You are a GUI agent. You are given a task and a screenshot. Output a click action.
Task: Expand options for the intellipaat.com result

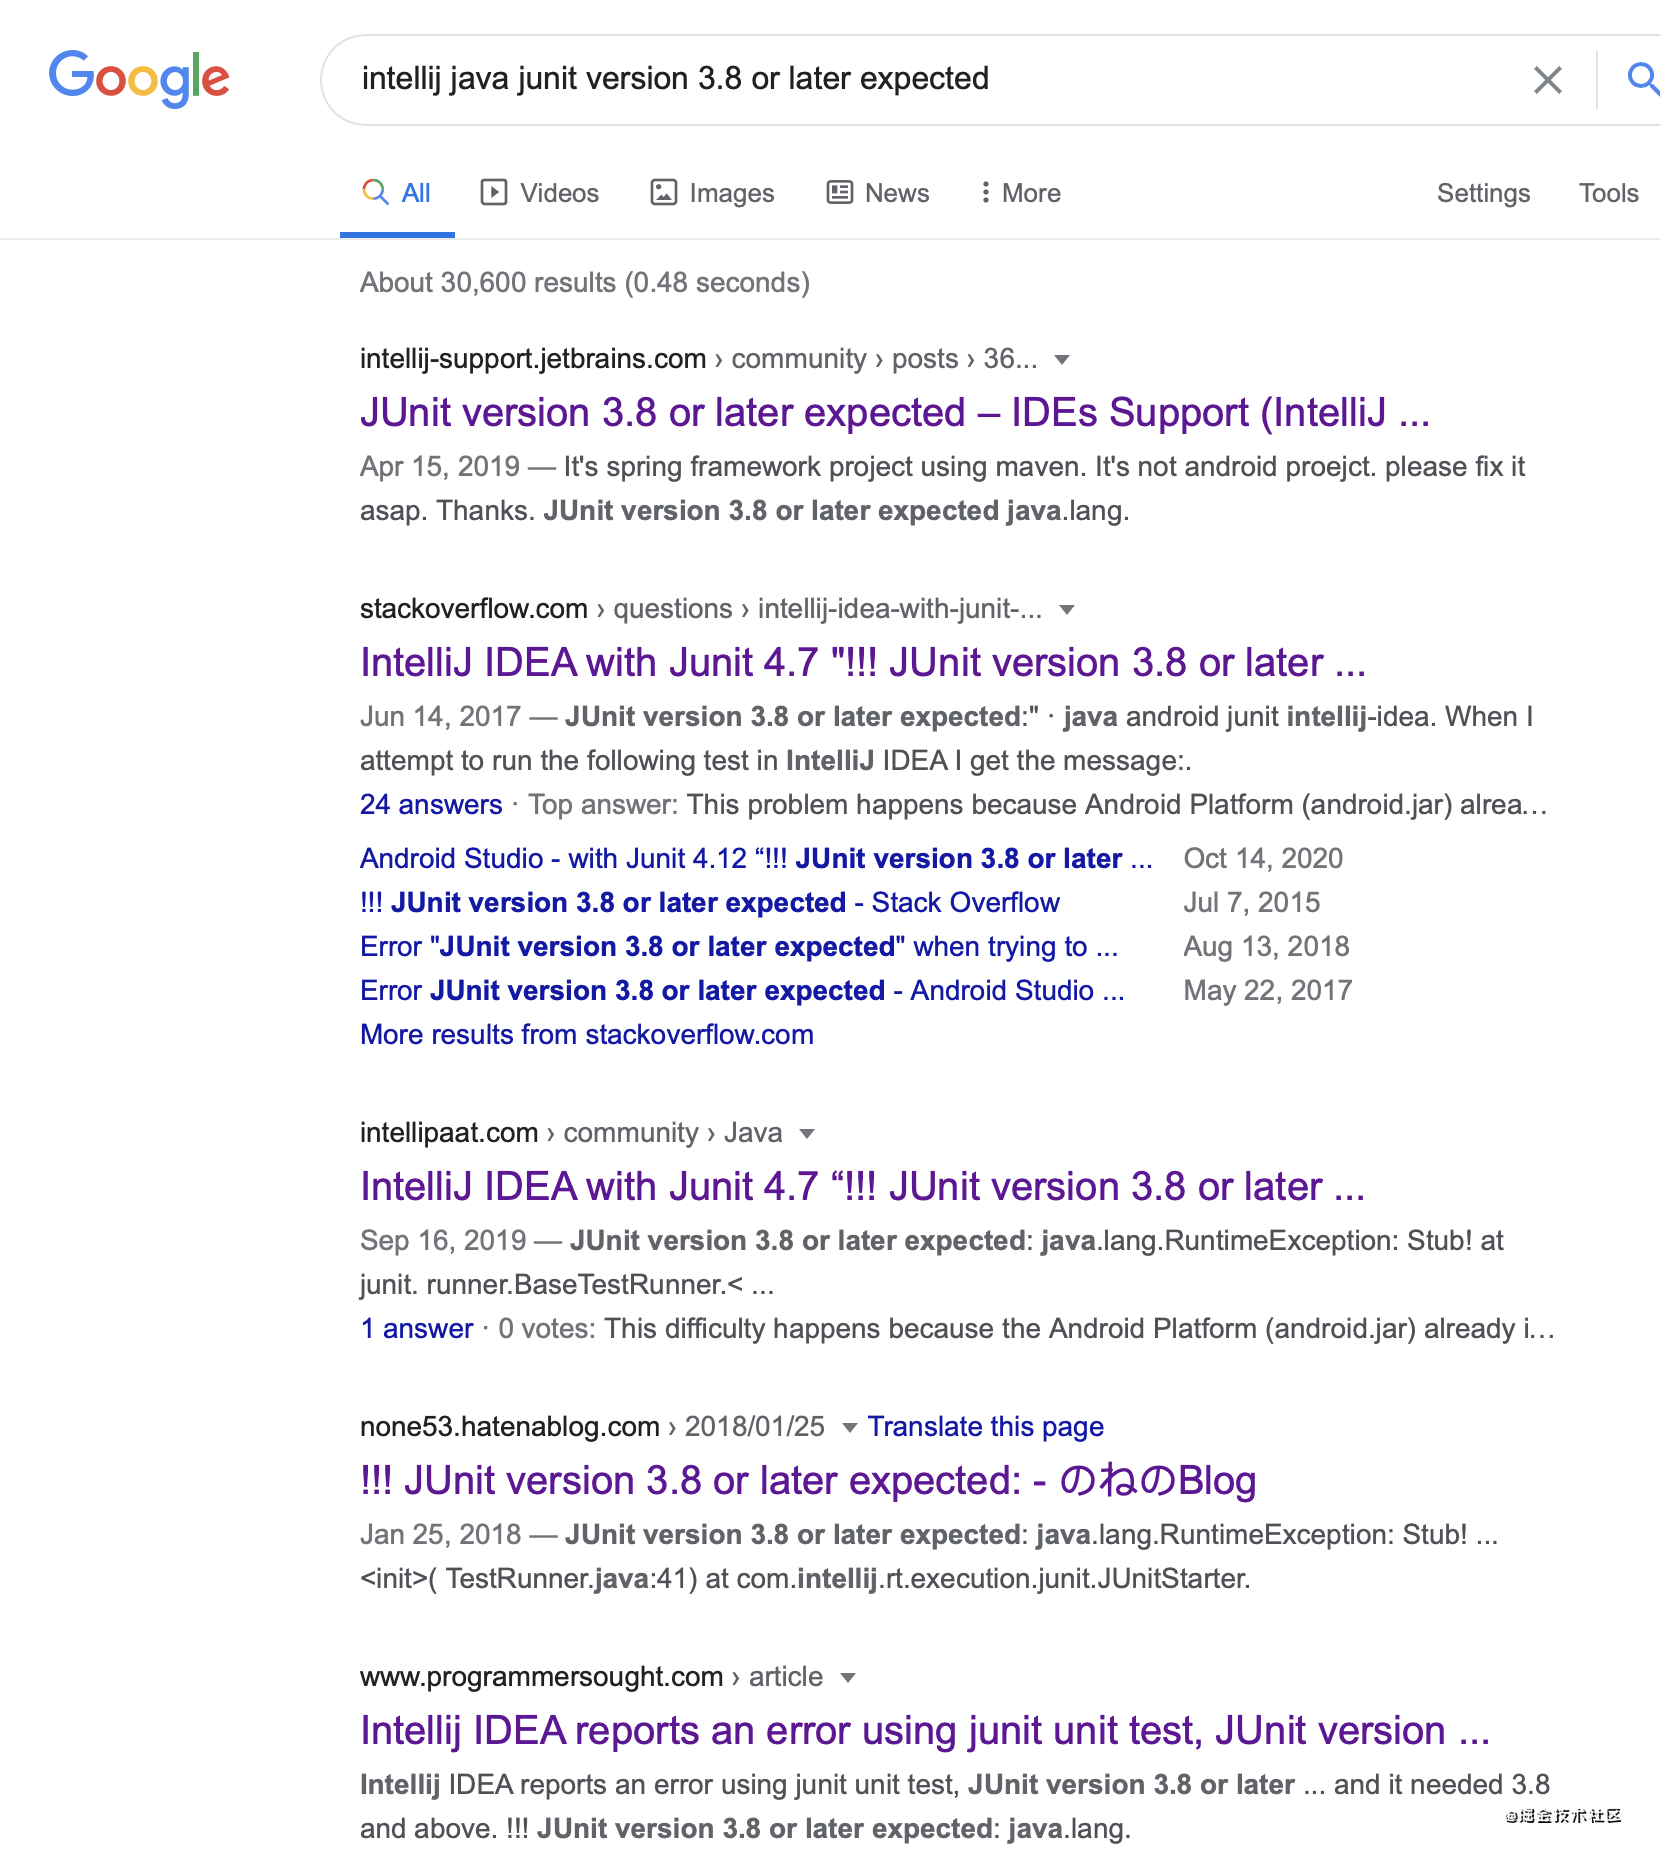click(806, 1132)
